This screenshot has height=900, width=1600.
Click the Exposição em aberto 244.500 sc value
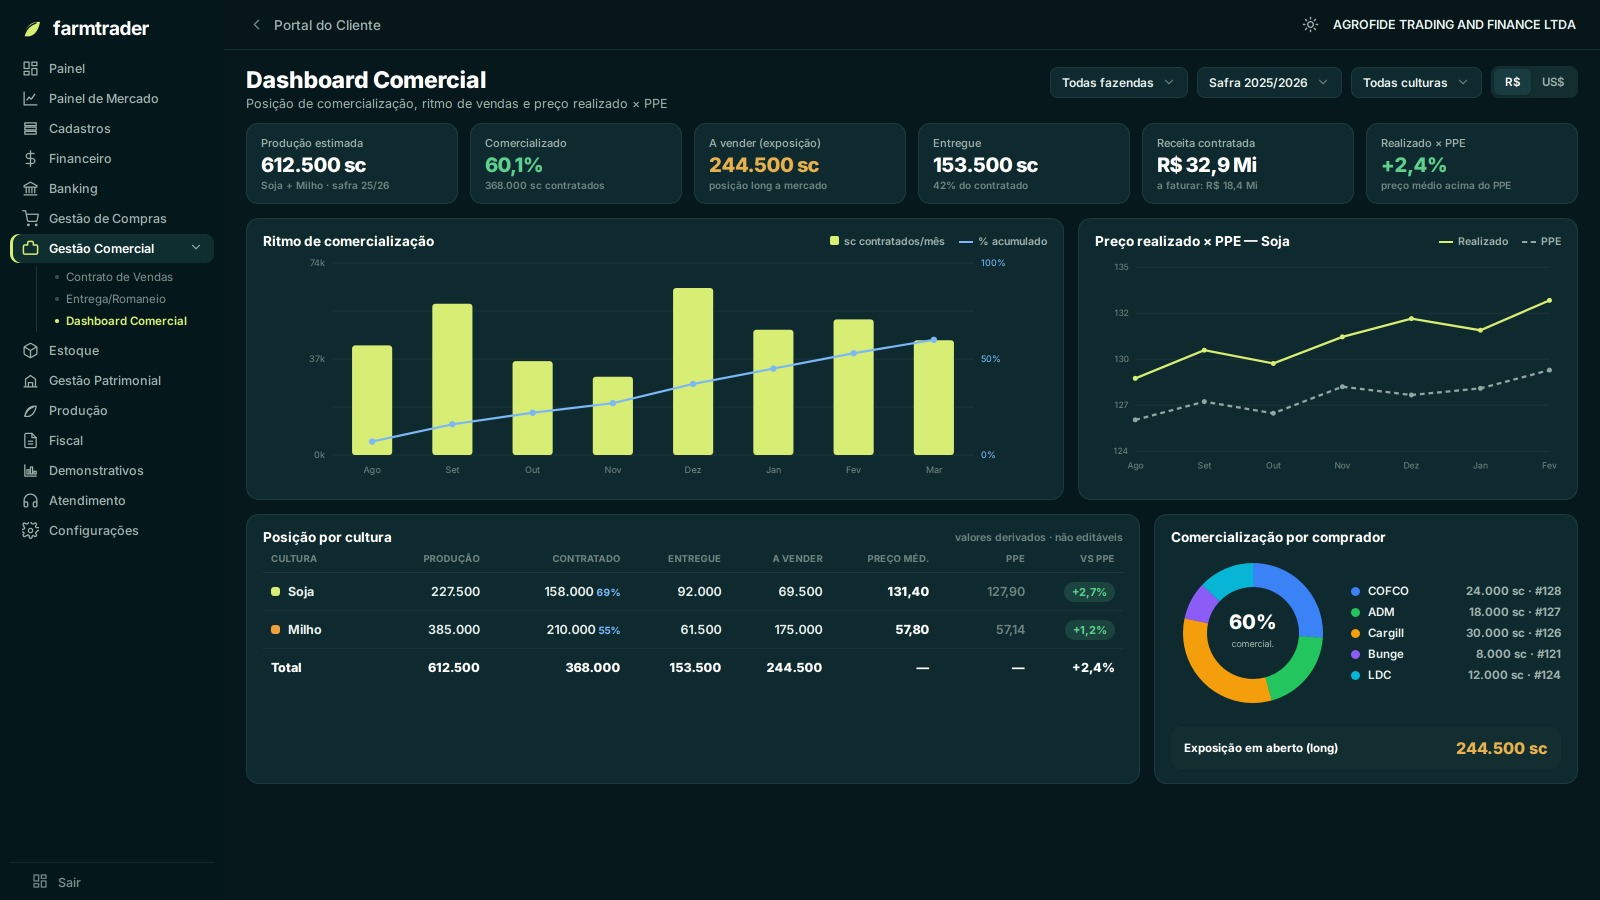[1501, 748]
